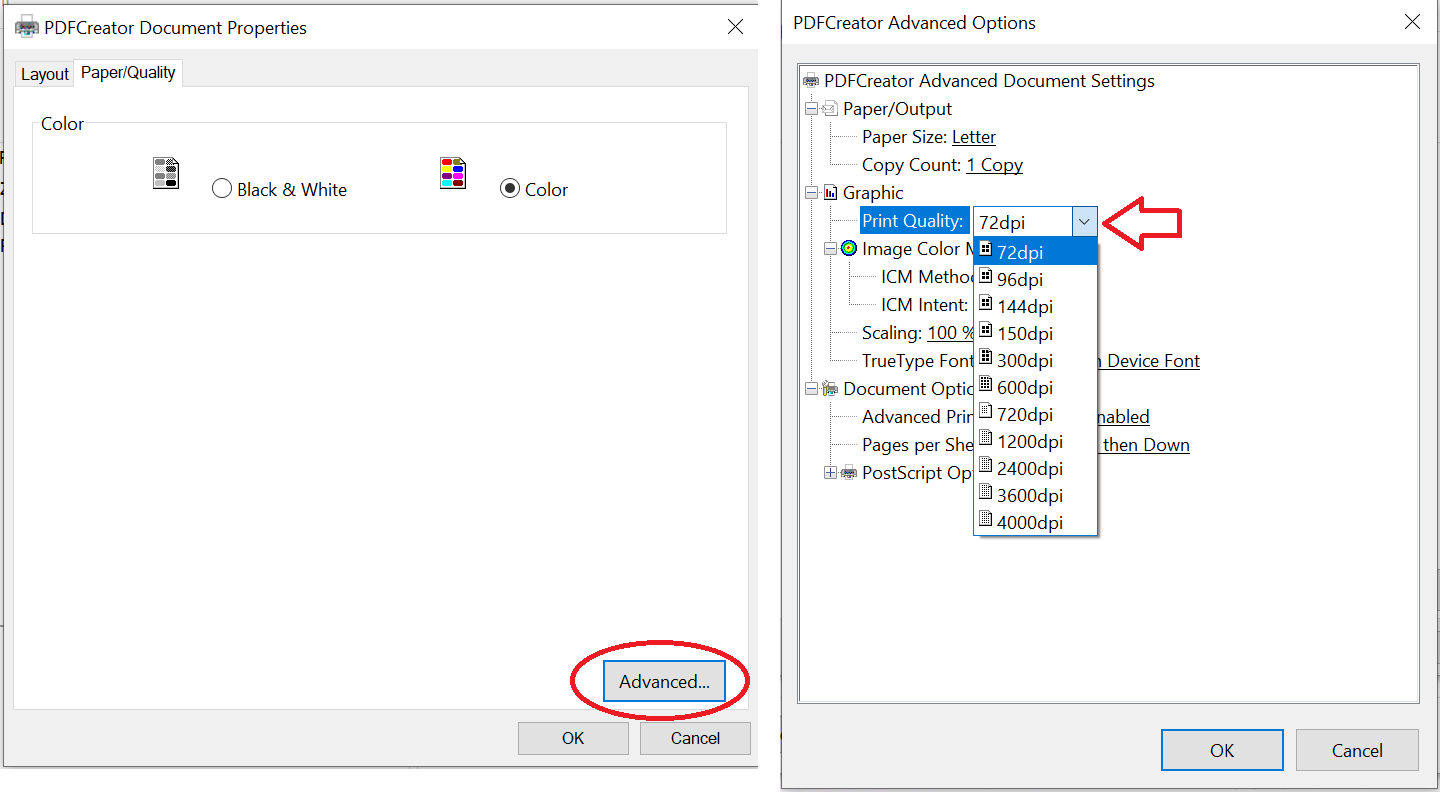Click the PostScript Options printer icon
1440x796 pixels.
coord(849,473)
